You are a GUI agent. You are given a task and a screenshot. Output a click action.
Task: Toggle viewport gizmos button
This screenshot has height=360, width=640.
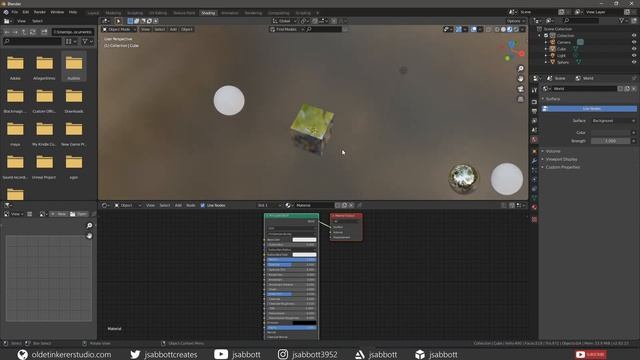[459, 29]
